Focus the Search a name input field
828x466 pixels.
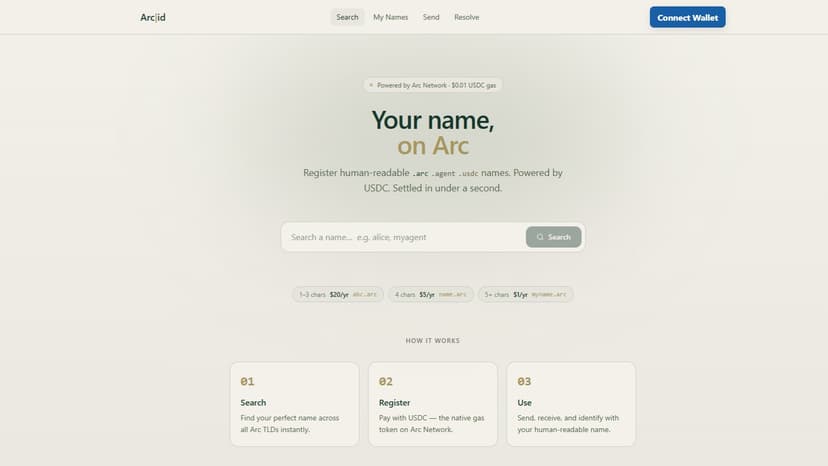coord(404,237)
